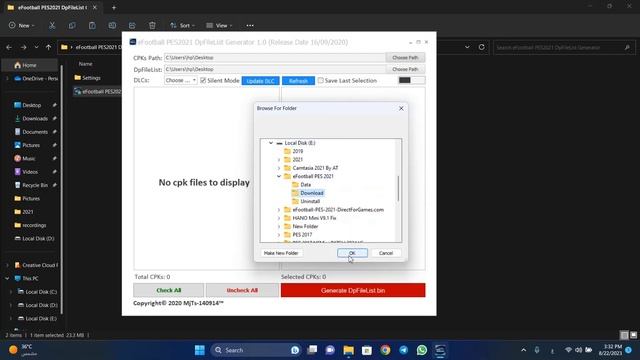
Task: Select the 2019 folder in tree
Action: 298,151
